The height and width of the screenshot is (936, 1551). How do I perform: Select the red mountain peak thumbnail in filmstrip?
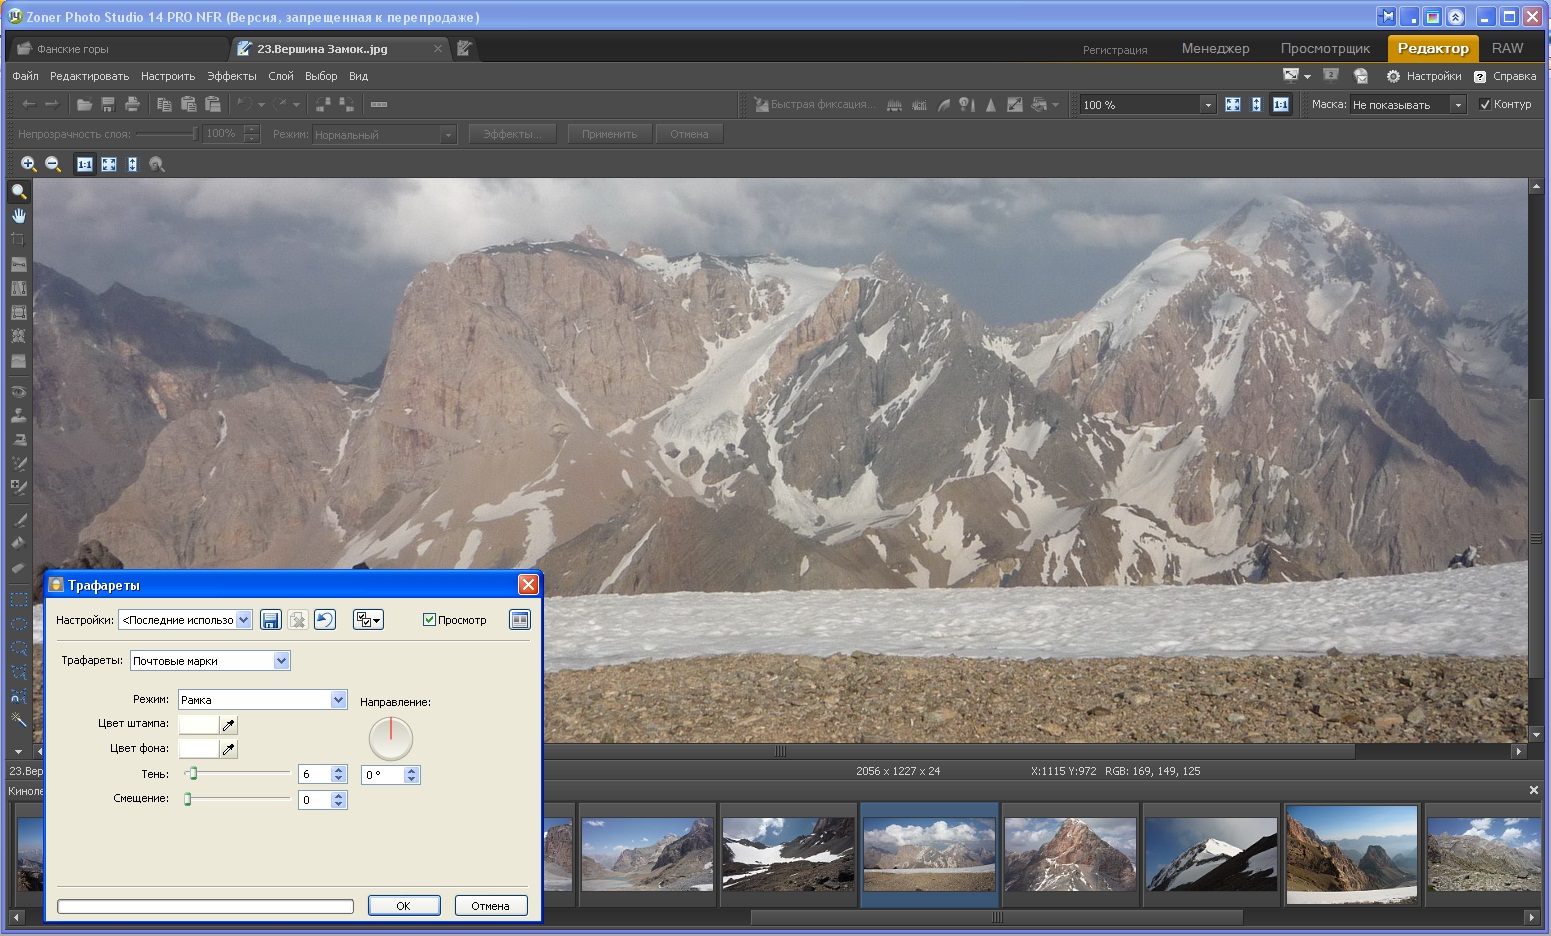1070,855
